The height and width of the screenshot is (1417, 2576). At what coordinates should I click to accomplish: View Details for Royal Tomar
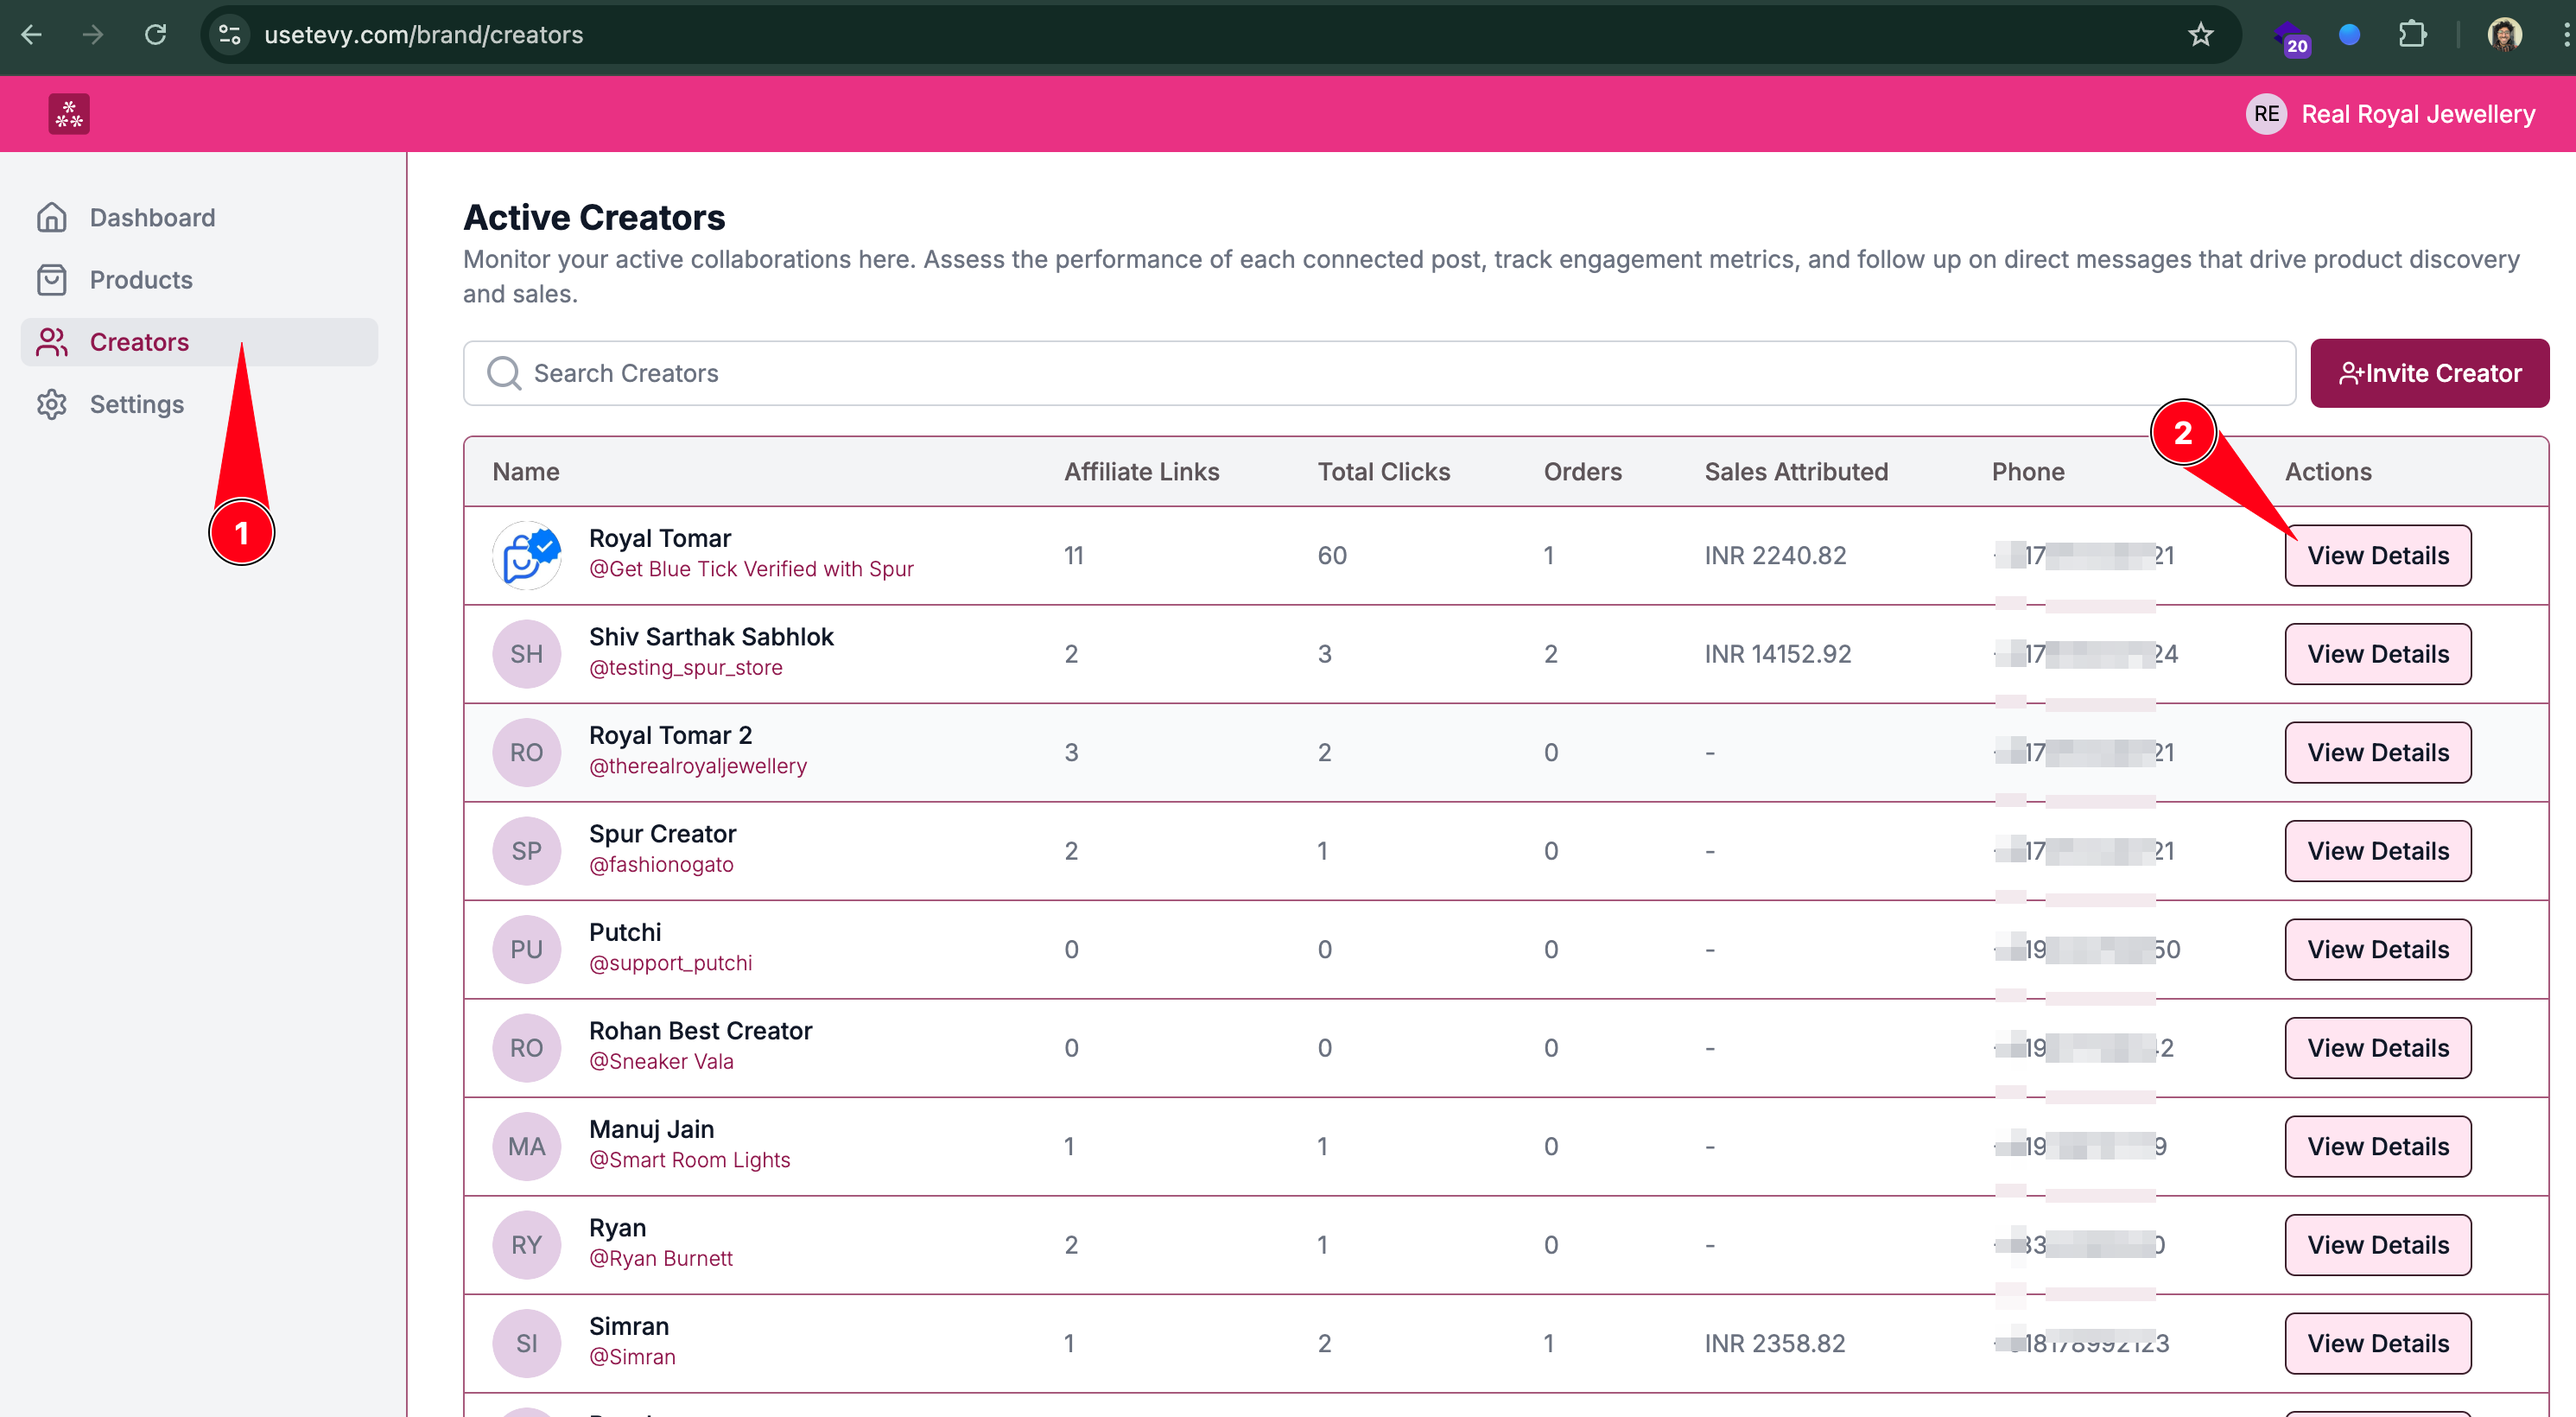pyautogui.click(x=2377, y=555)
